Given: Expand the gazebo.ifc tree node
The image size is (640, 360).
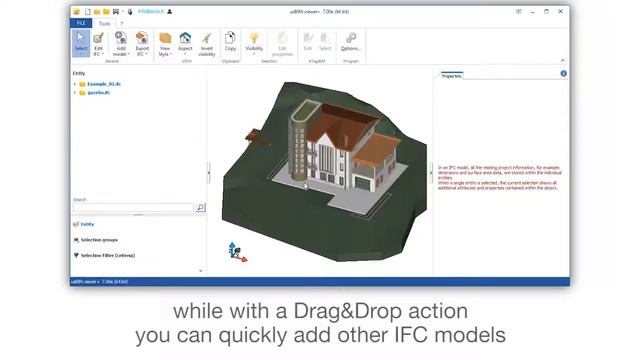Looking at the screenshot, I should (x=75, y=93).
